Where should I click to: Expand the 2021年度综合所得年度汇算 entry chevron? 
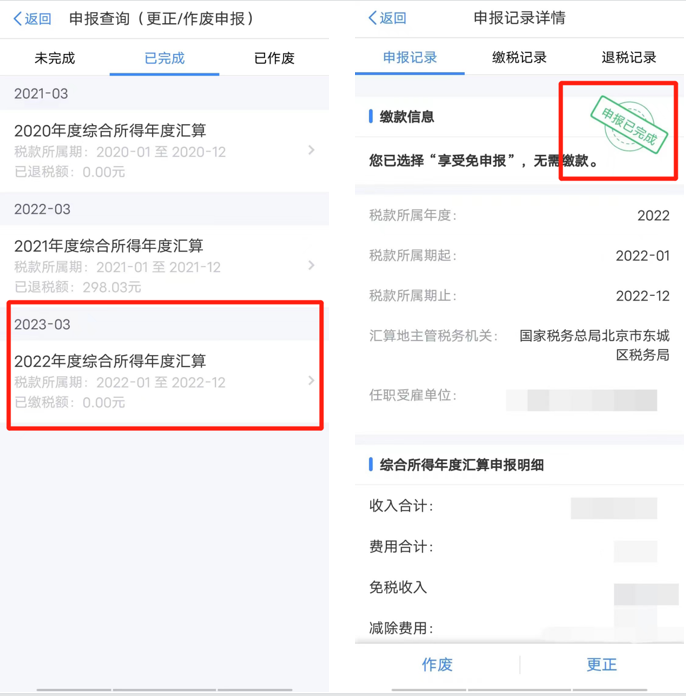click(311, 265)
